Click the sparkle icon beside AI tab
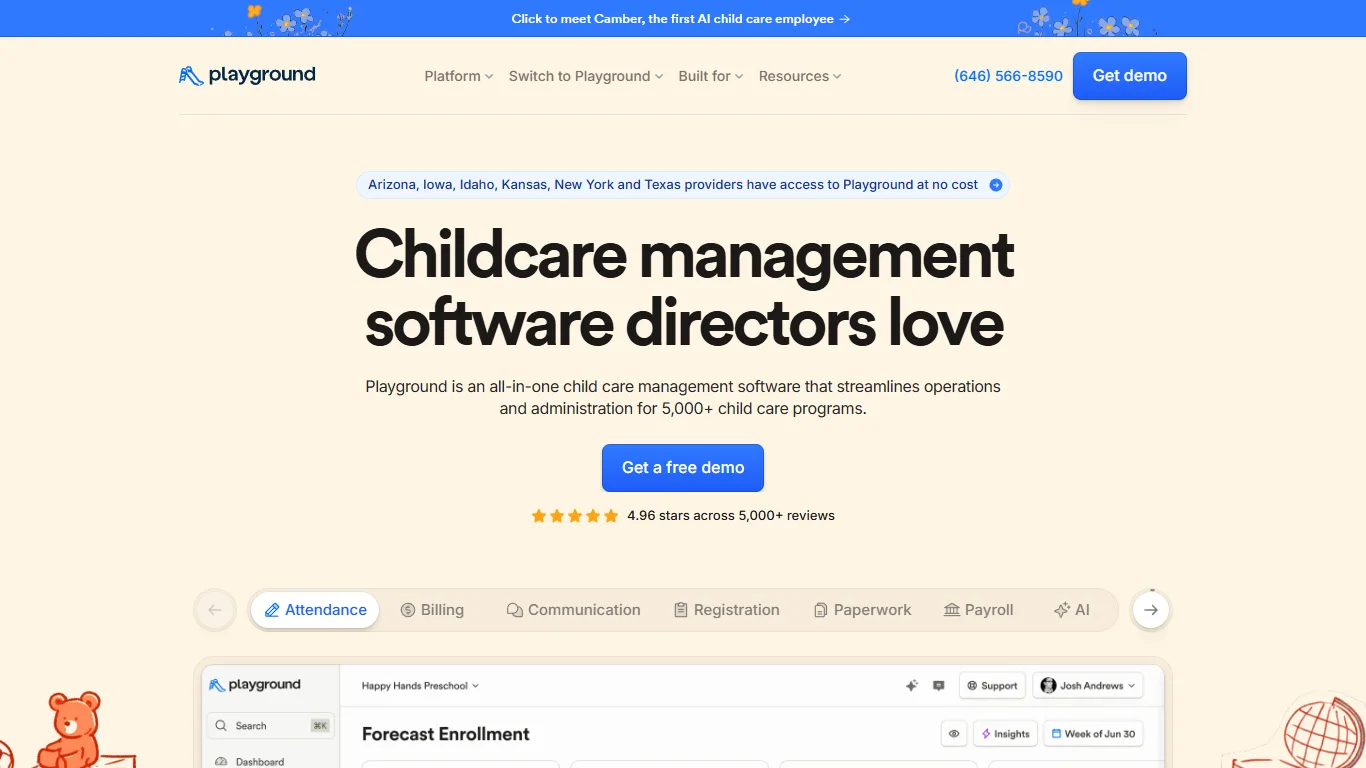 [x=1062, y=610]
